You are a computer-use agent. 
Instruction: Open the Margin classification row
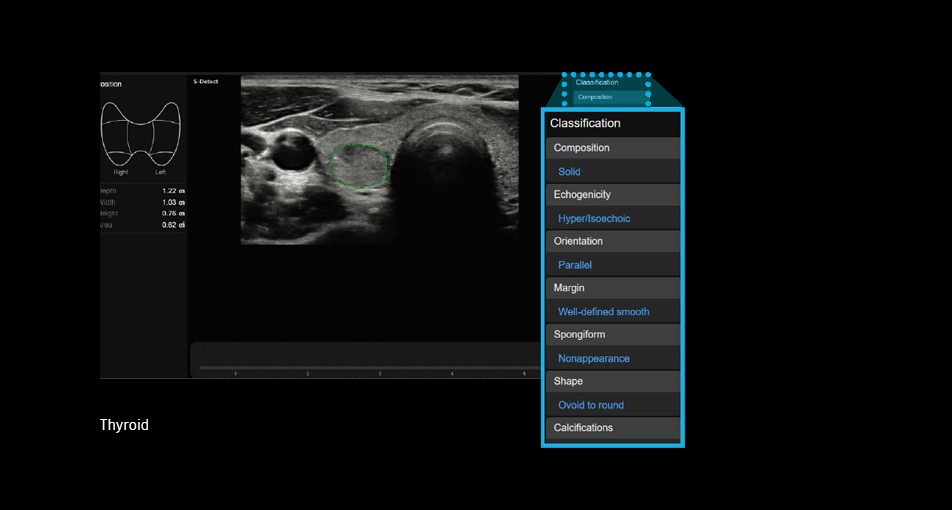pyautogui.click(x=613, y=288)
